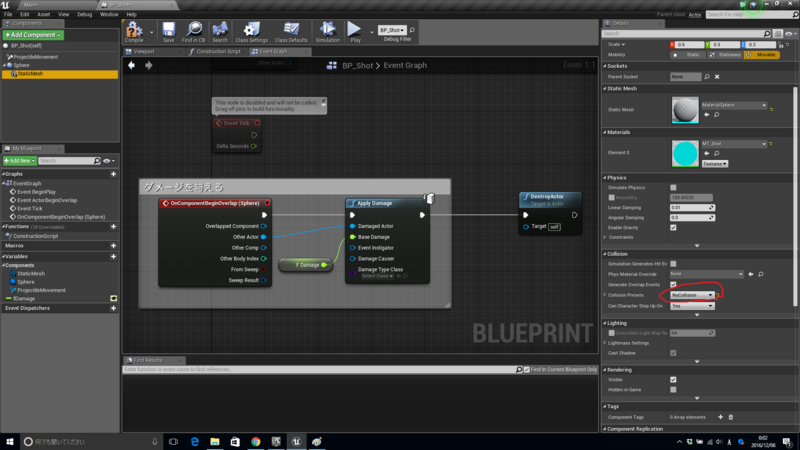800x450 pixels.
Task: Add a new Variable with plus icon
Action: click(x=113, y=257)
